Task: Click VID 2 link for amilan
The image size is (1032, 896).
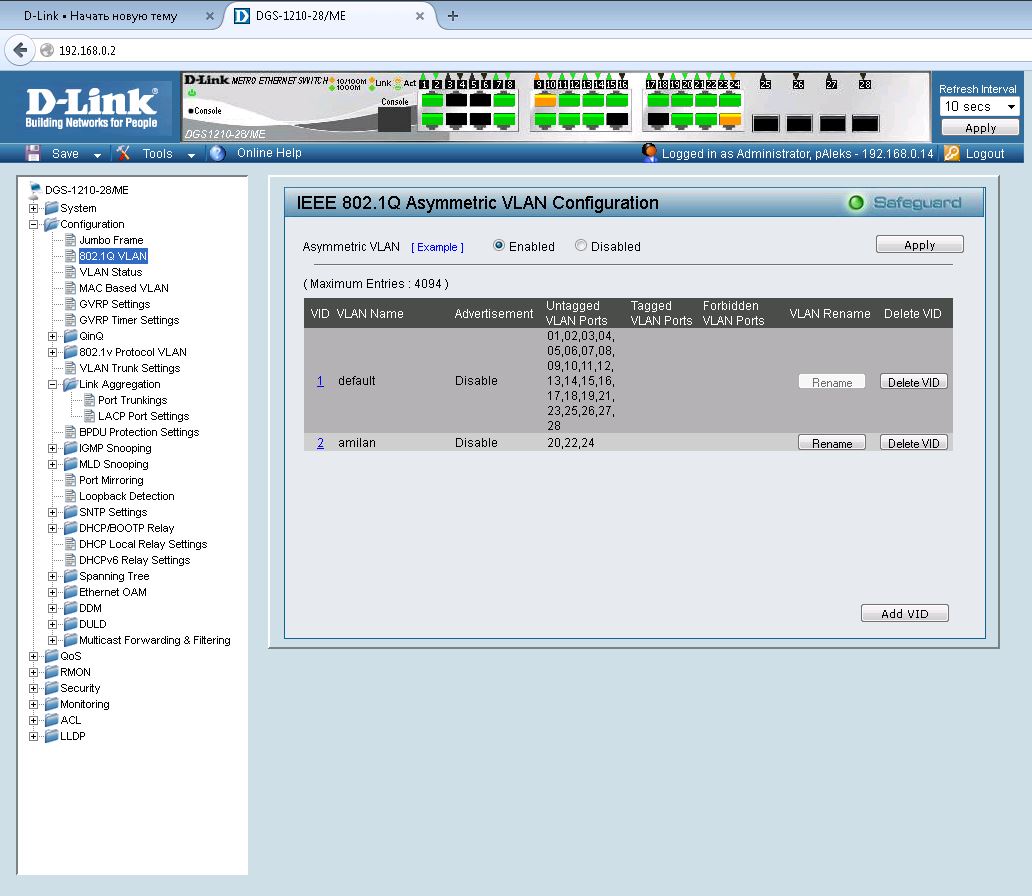Action: tap(320, 443)
